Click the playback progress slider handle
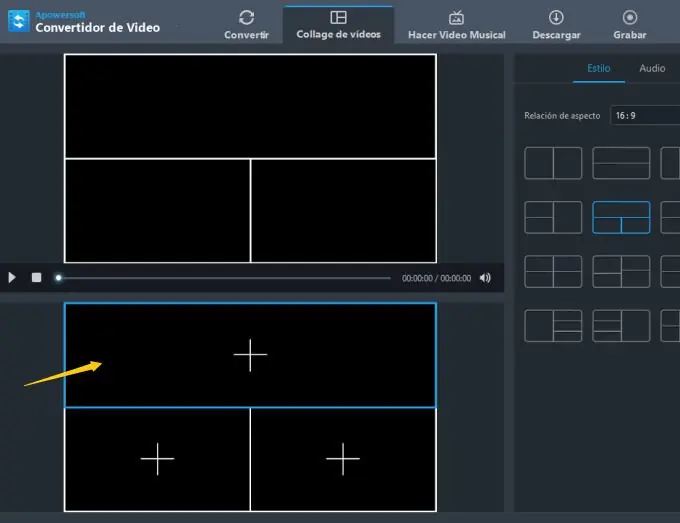The width and height of the screenshot is (680, 523). coord(59,278)
